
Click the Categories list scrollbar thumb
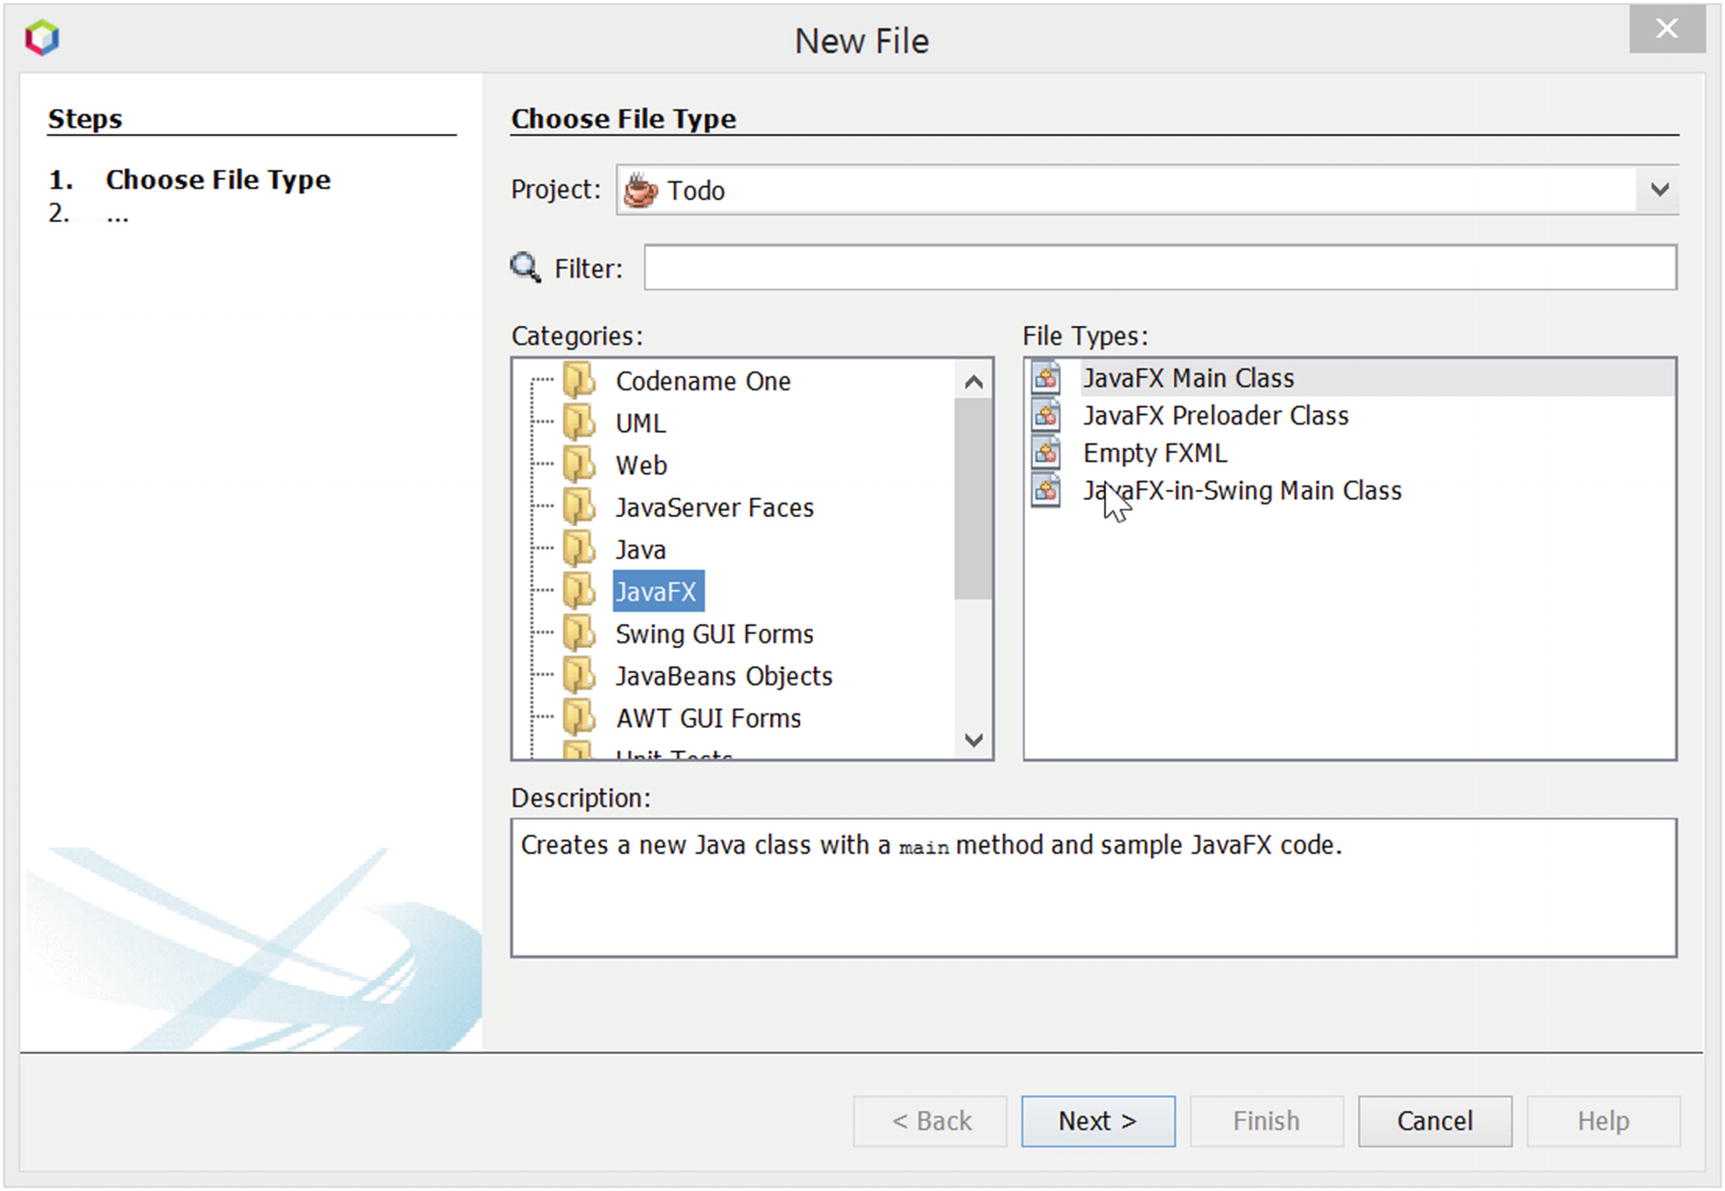[x=973, y=499]
